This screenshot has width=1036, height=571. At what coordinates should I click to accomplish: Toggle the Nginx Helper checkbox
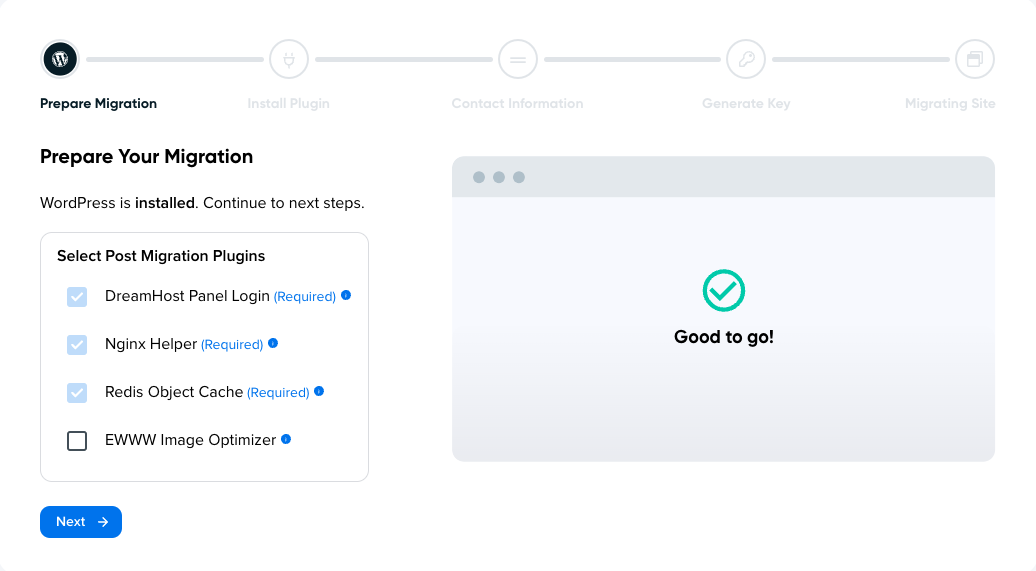point(77,344)
